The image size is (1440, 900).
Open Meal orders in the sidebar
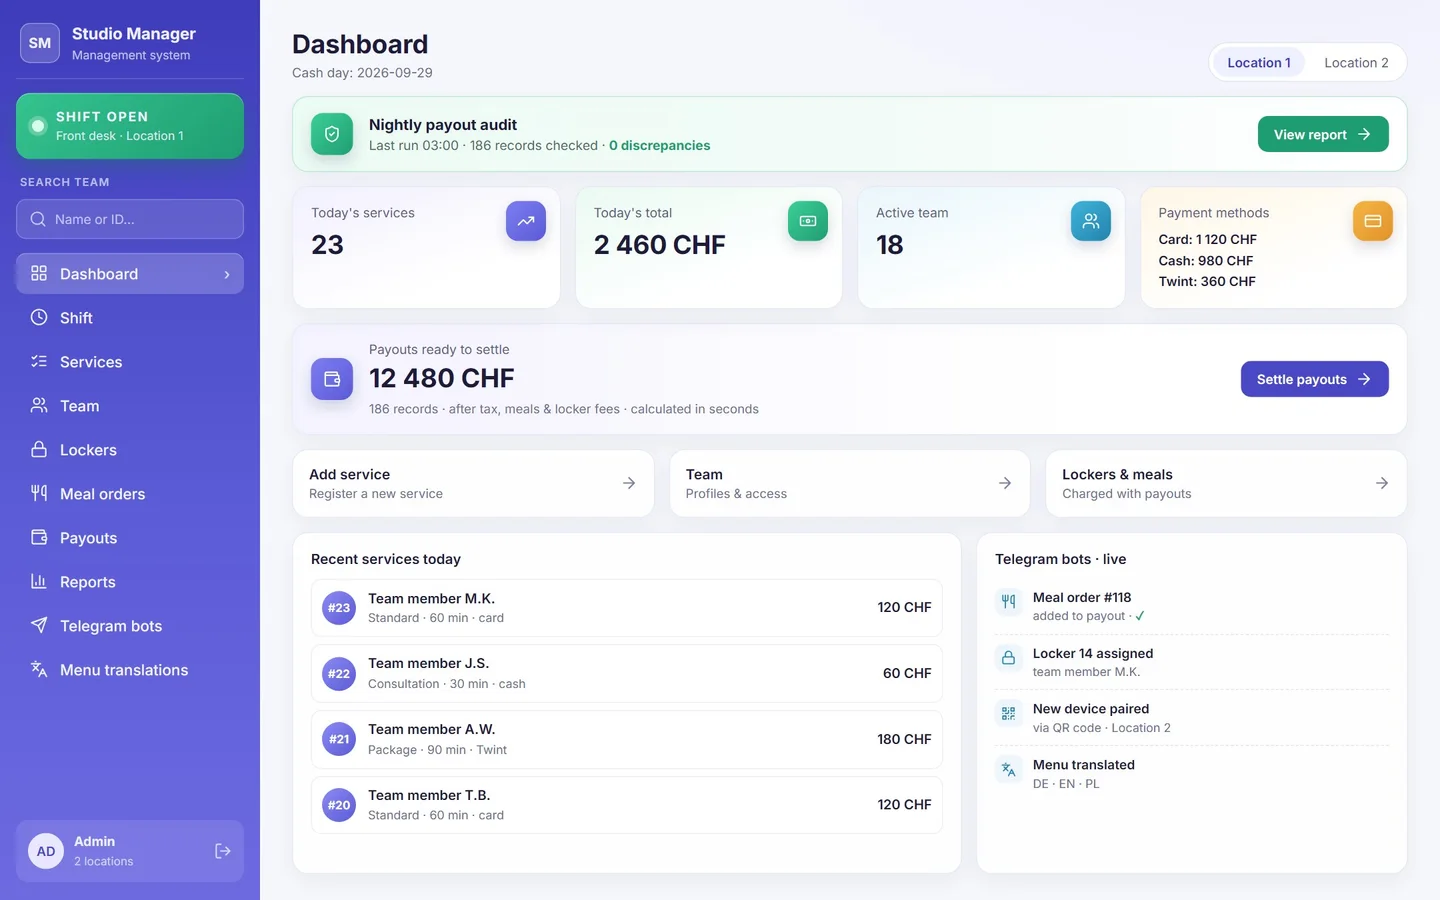point(130,494)
